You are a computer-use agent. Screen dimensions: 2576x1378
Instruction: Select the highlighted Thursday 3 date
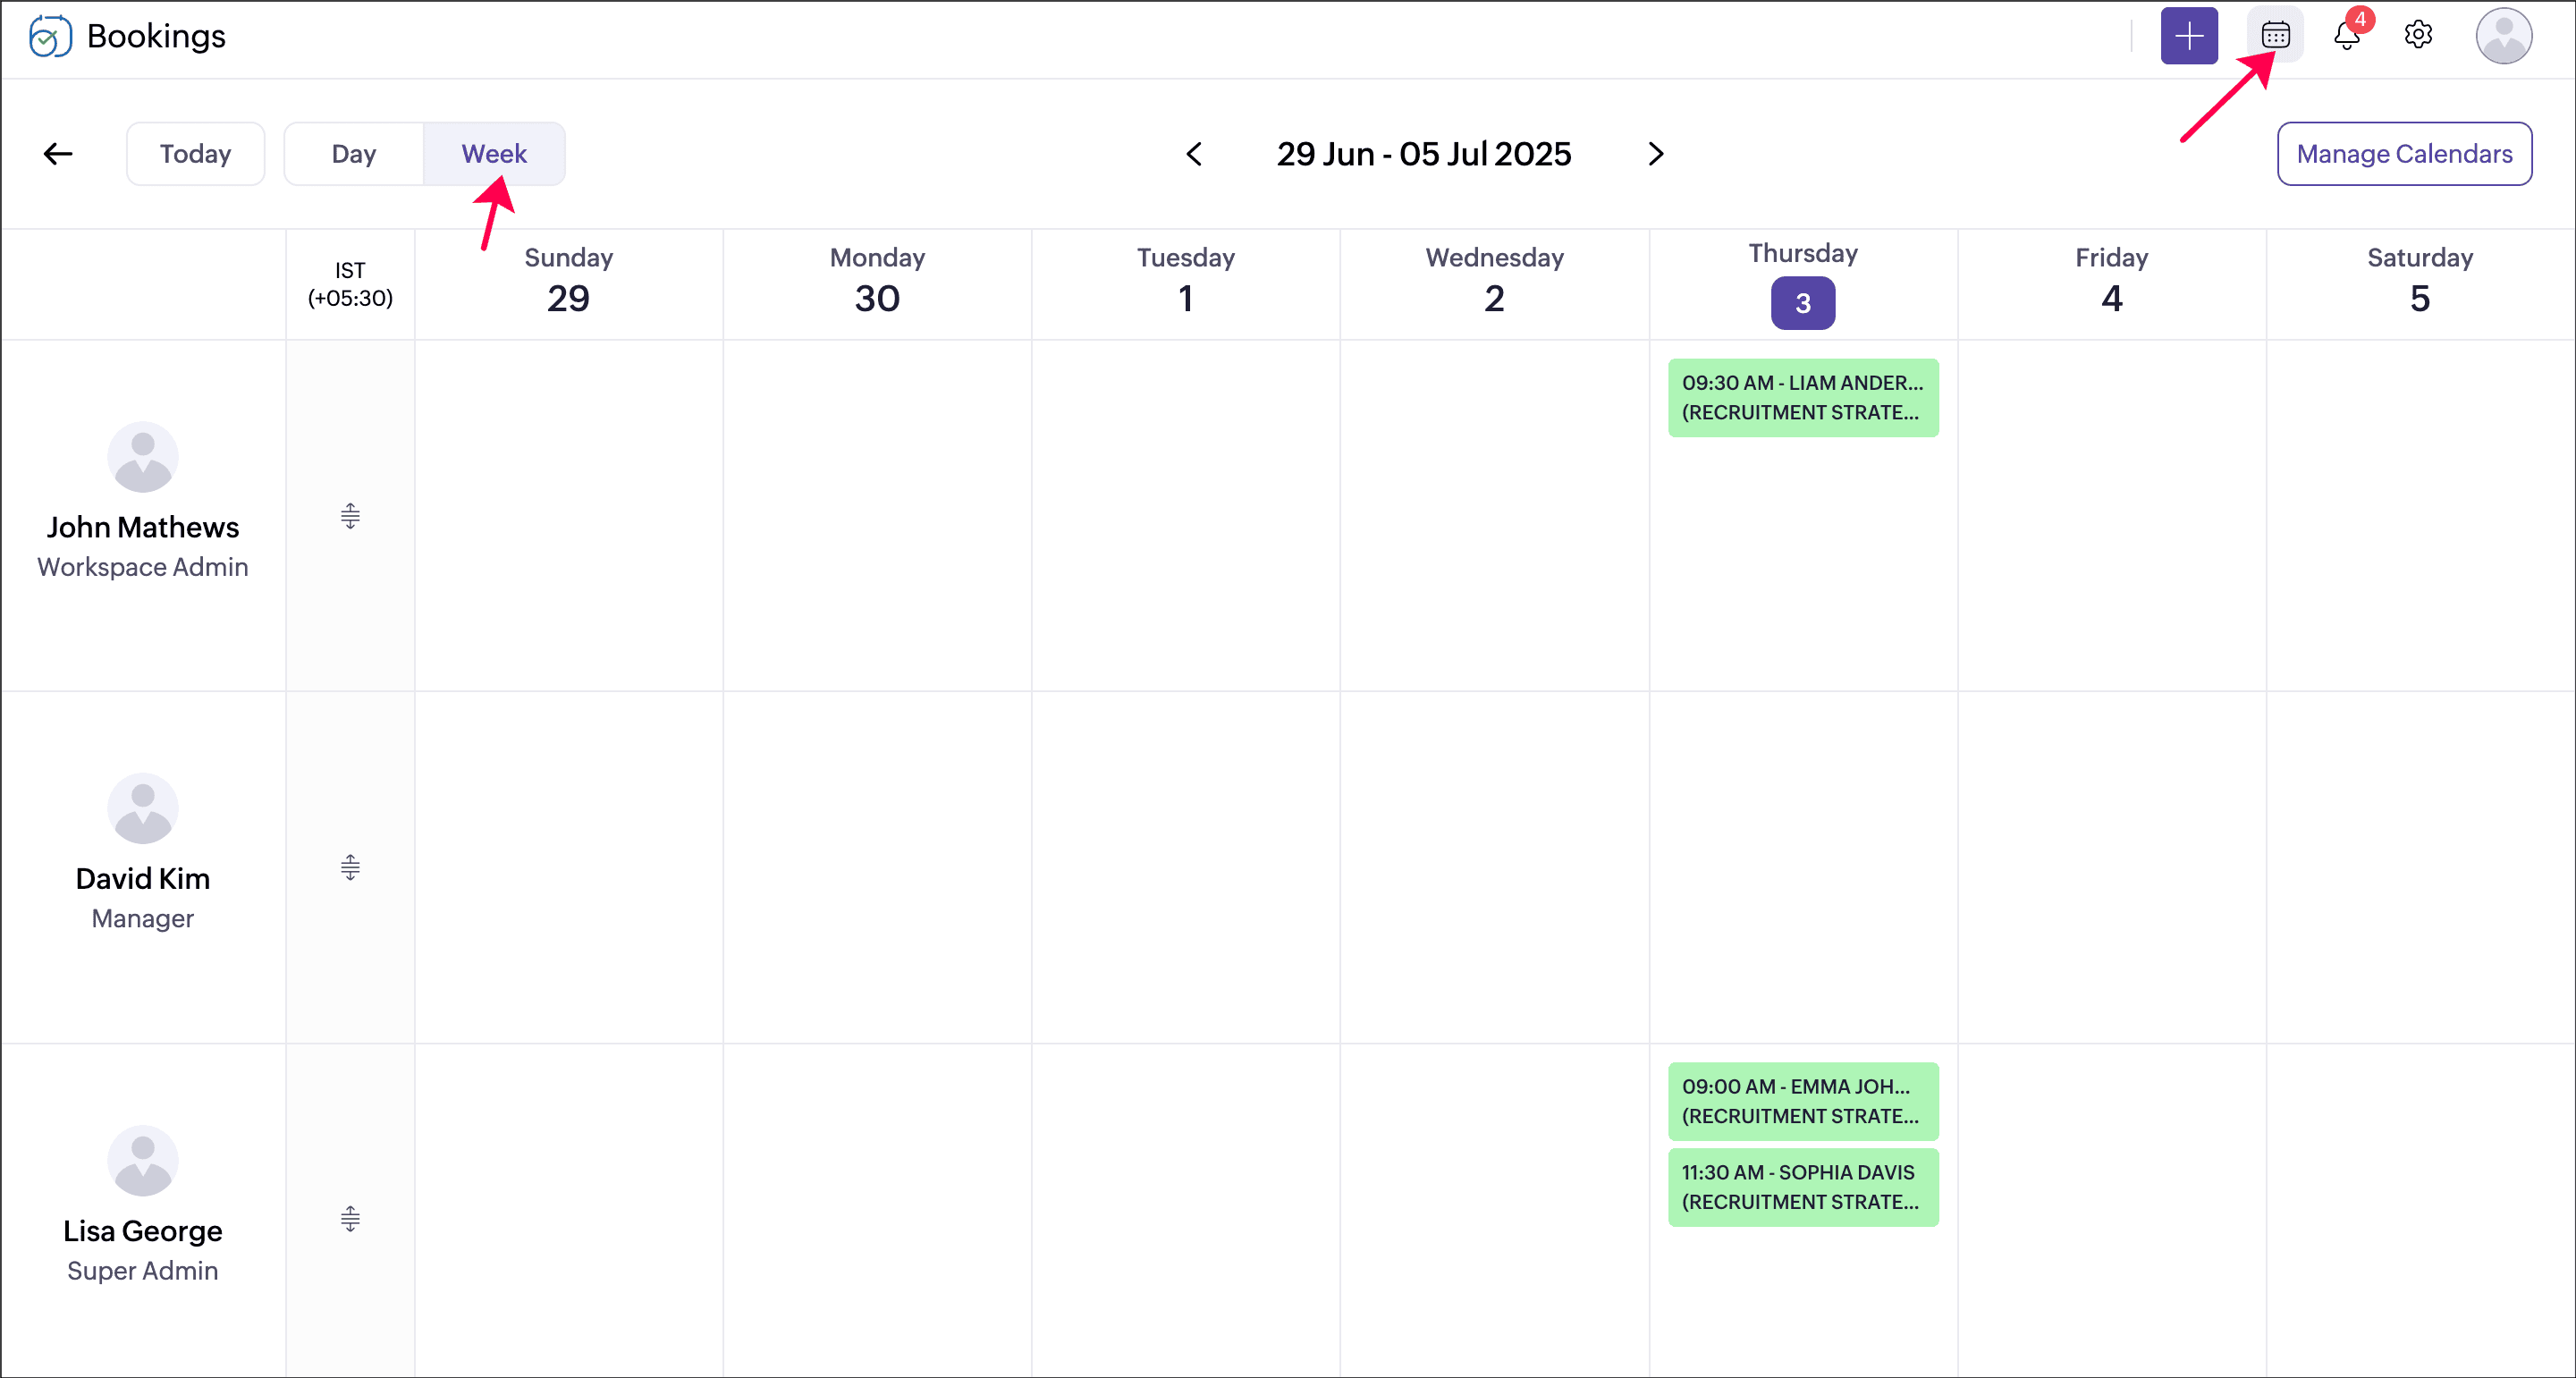pos(1802,303)
